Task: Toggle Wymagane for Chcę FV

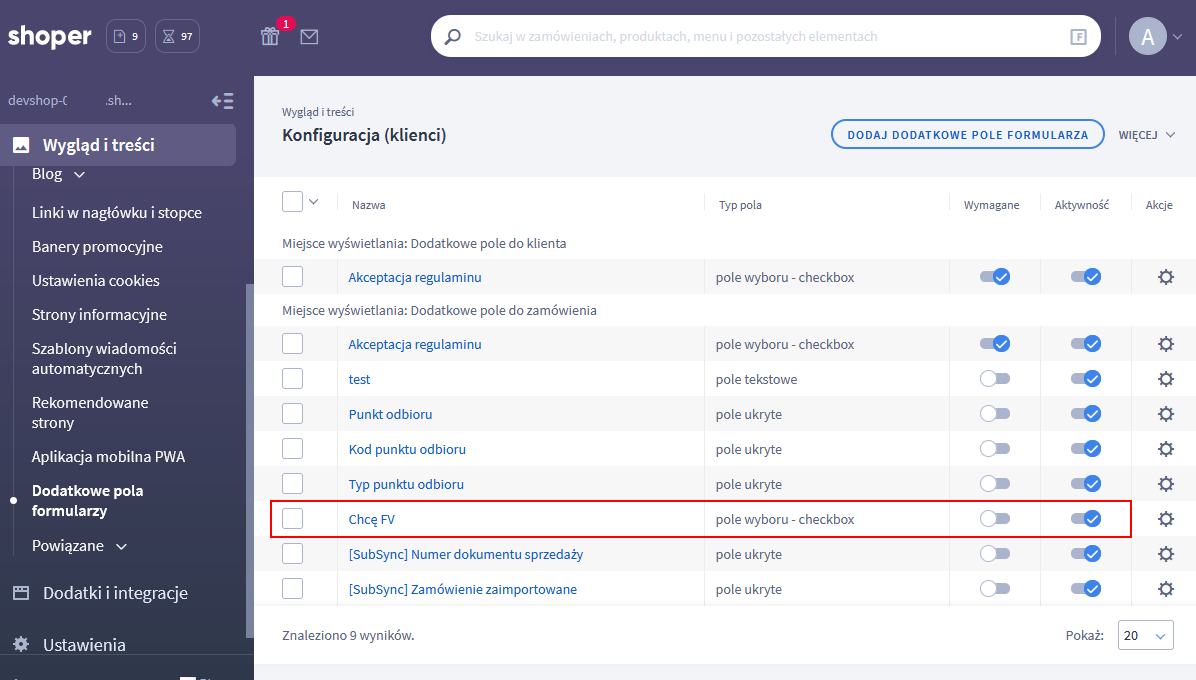Action: click(x=995, y=519)
